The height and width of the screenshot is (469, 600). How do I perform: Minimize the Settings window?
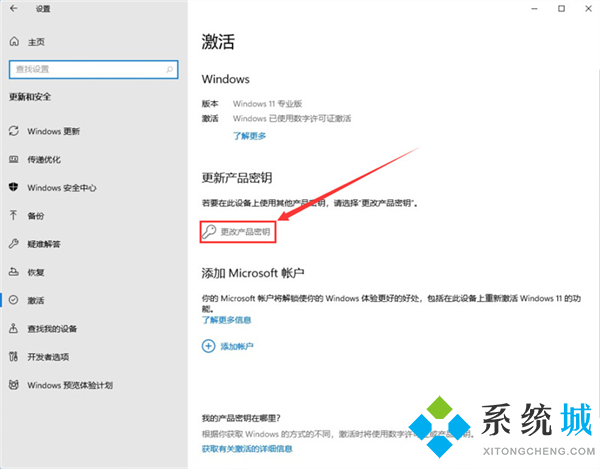pos(535,8)
